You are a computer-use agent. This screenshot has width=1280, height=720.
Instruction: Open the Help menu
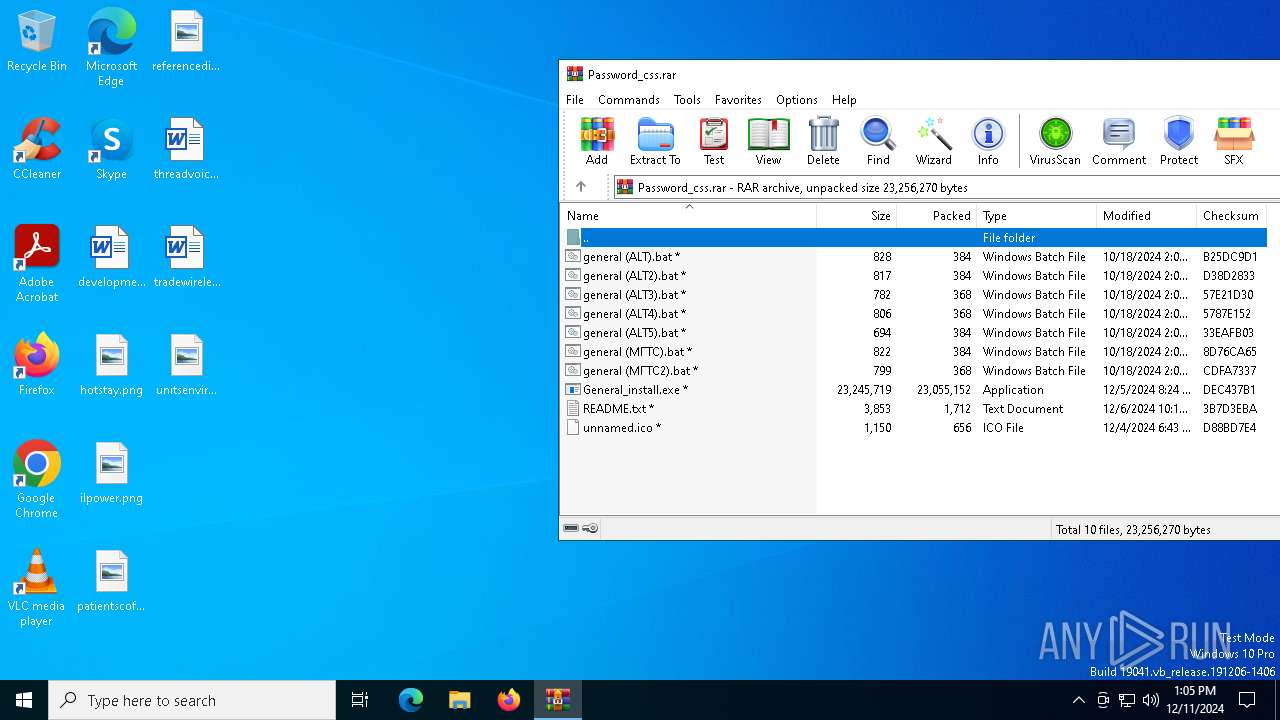tap(844, 100)
